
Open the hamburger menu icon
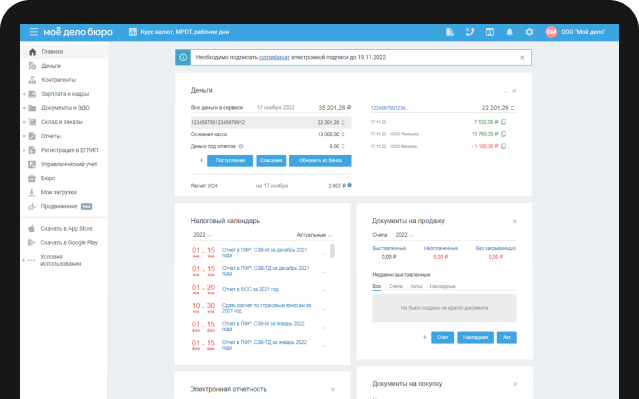point(33,32)
